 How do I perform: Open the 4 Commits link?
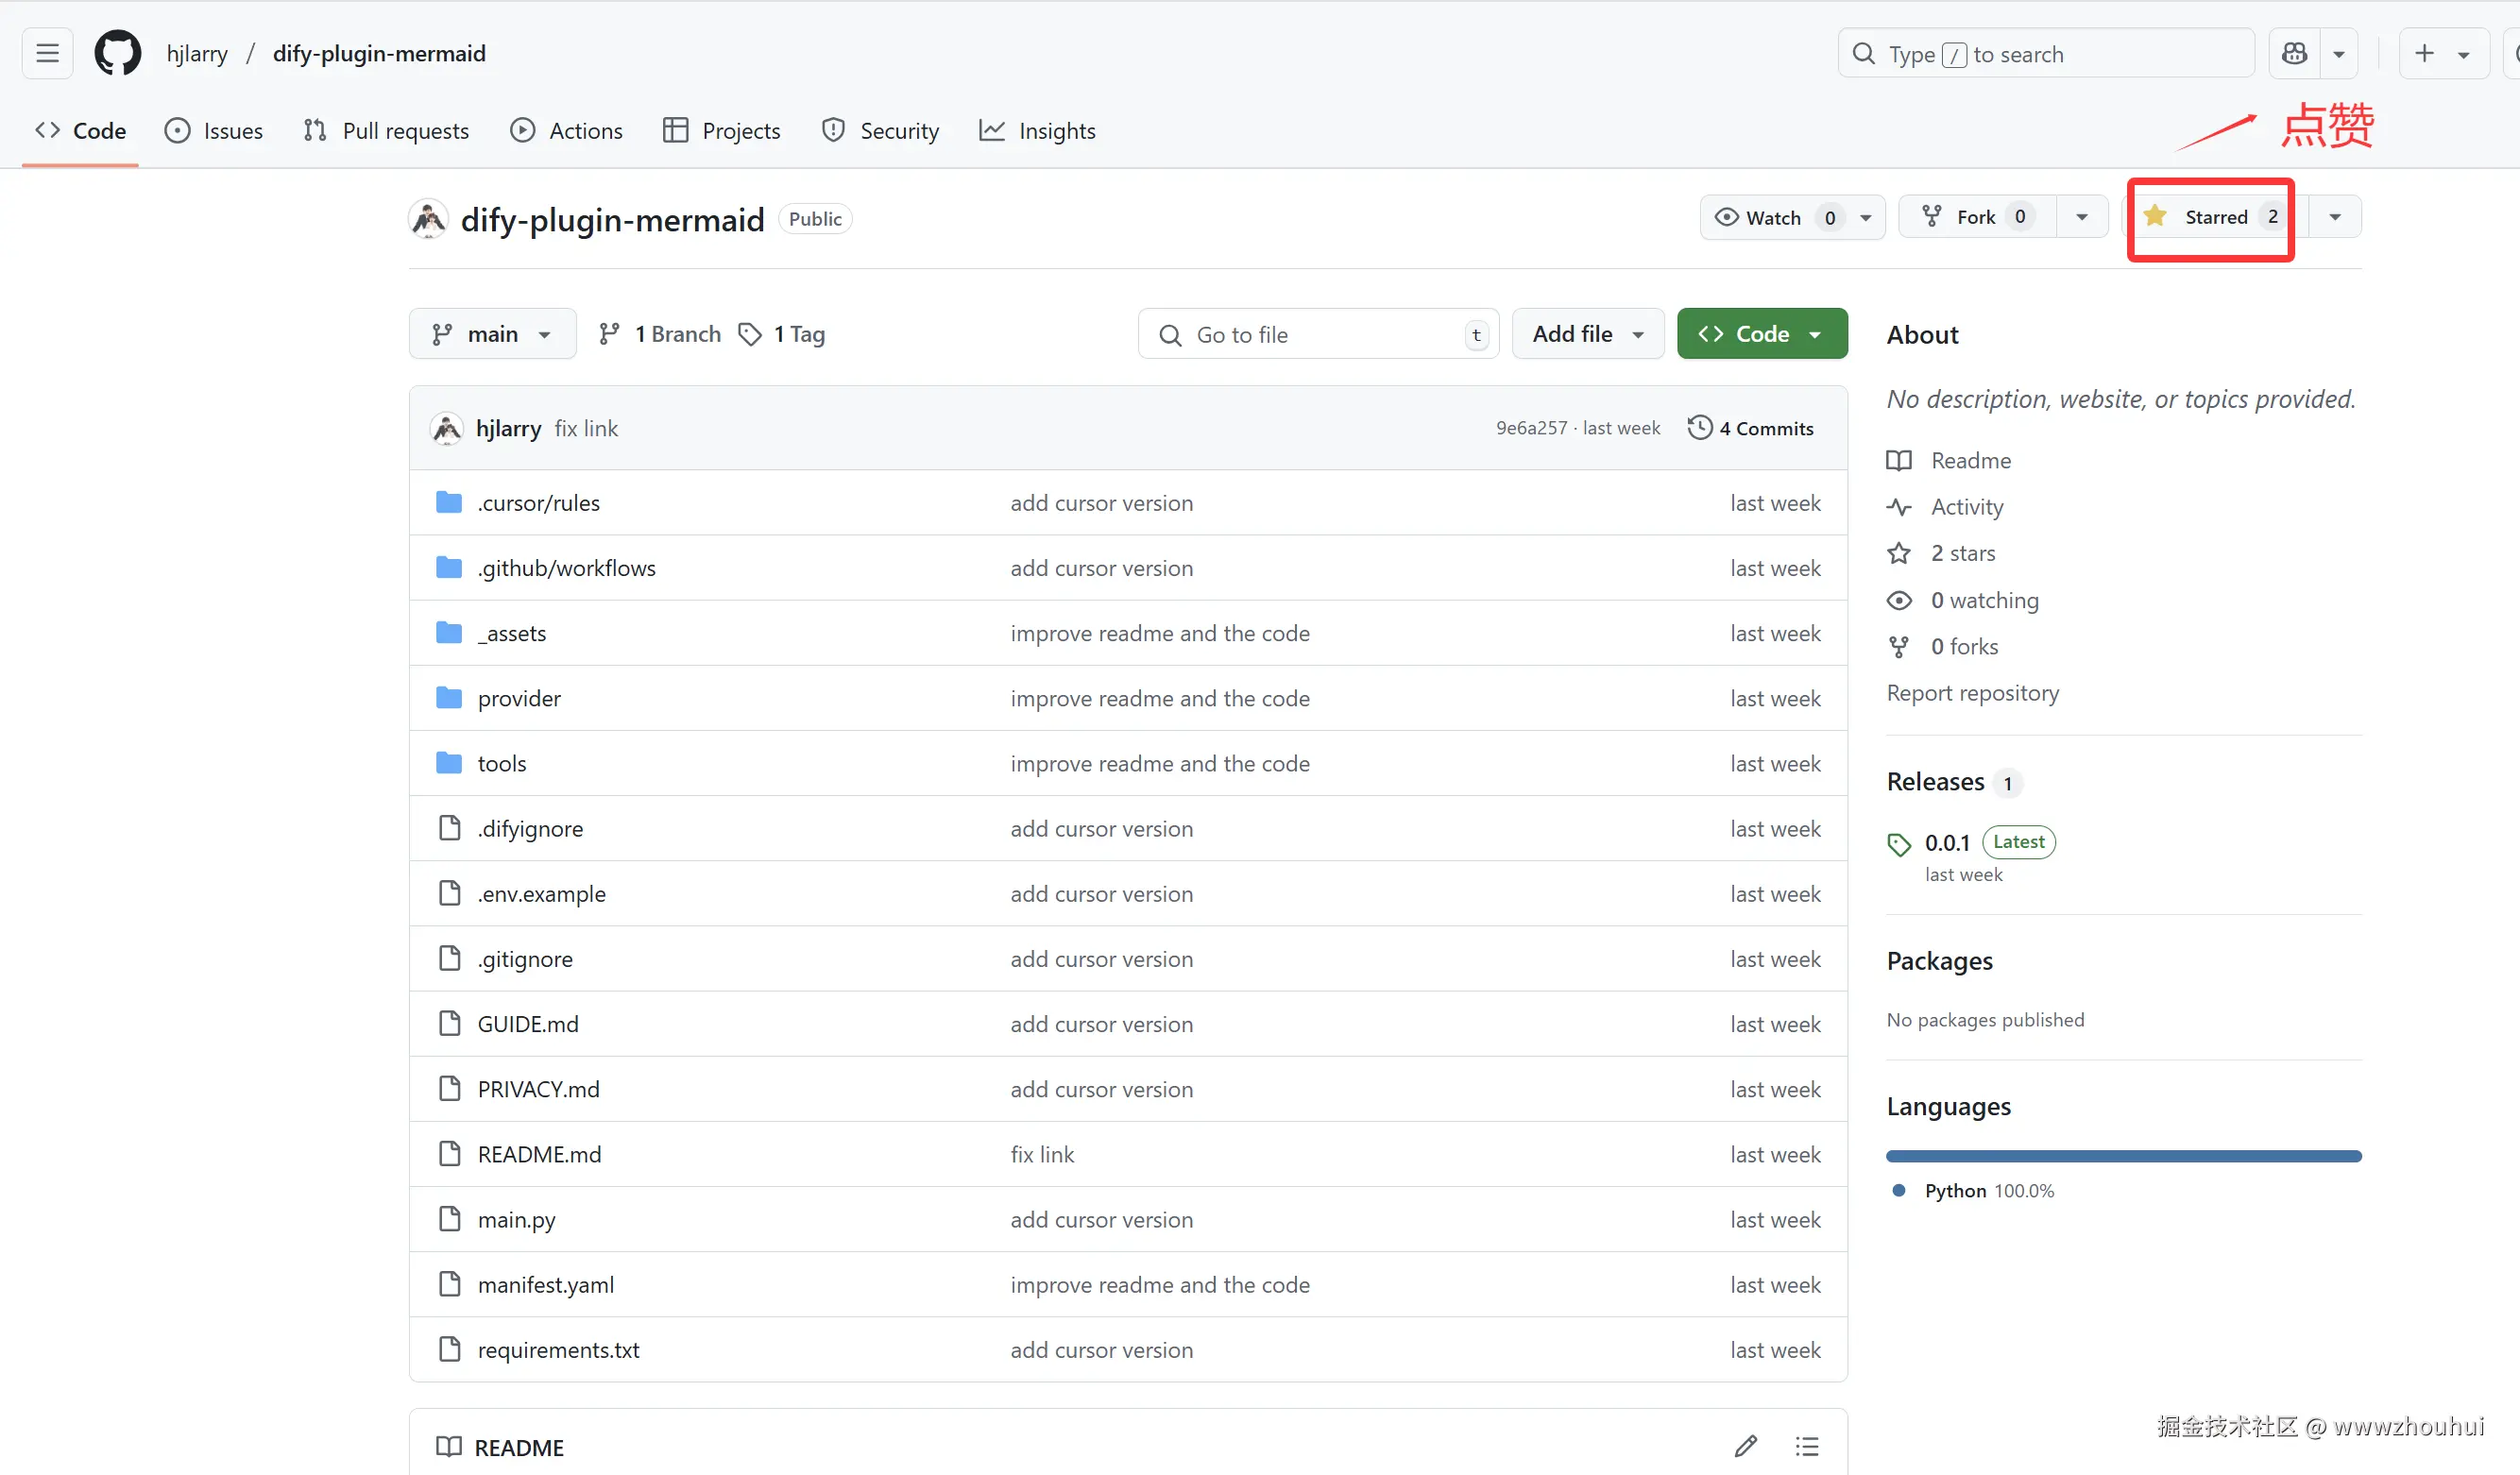[x=1751, y=428]
